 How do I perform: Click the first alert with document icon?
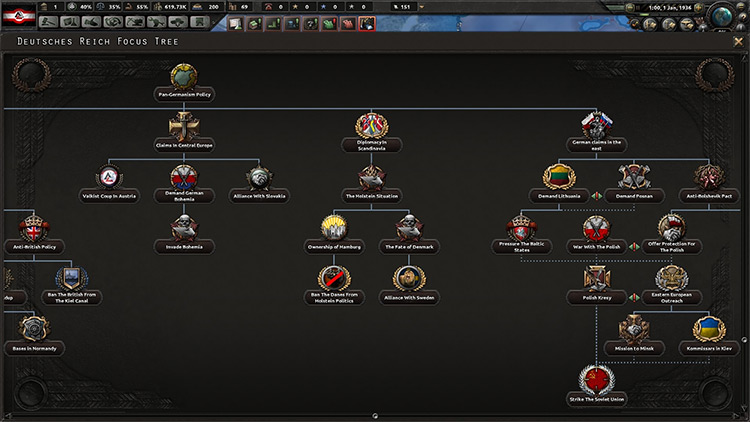[235, 23]
